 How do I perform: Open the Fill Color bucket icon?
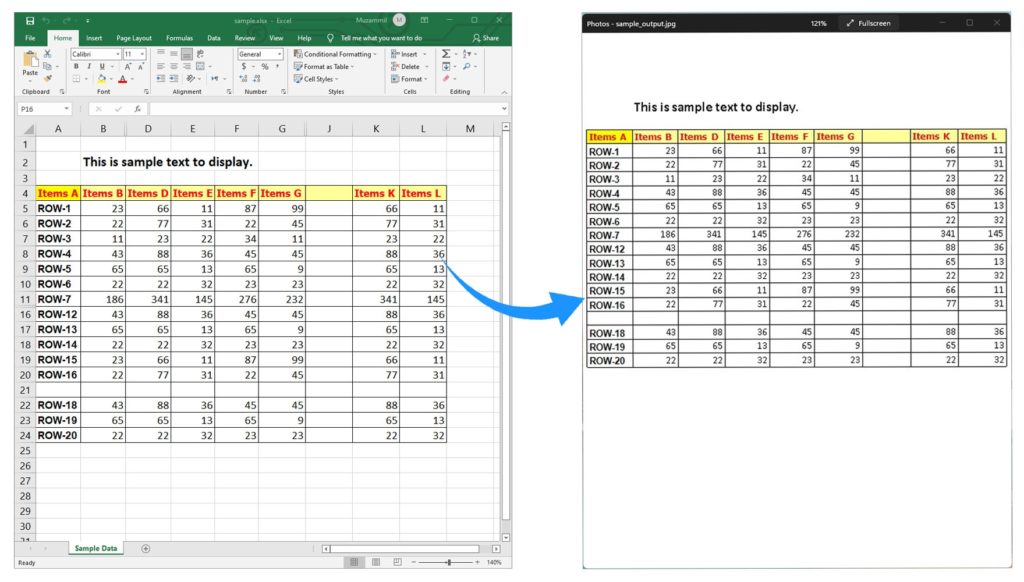pyautogui.click(x=100, y=79)
